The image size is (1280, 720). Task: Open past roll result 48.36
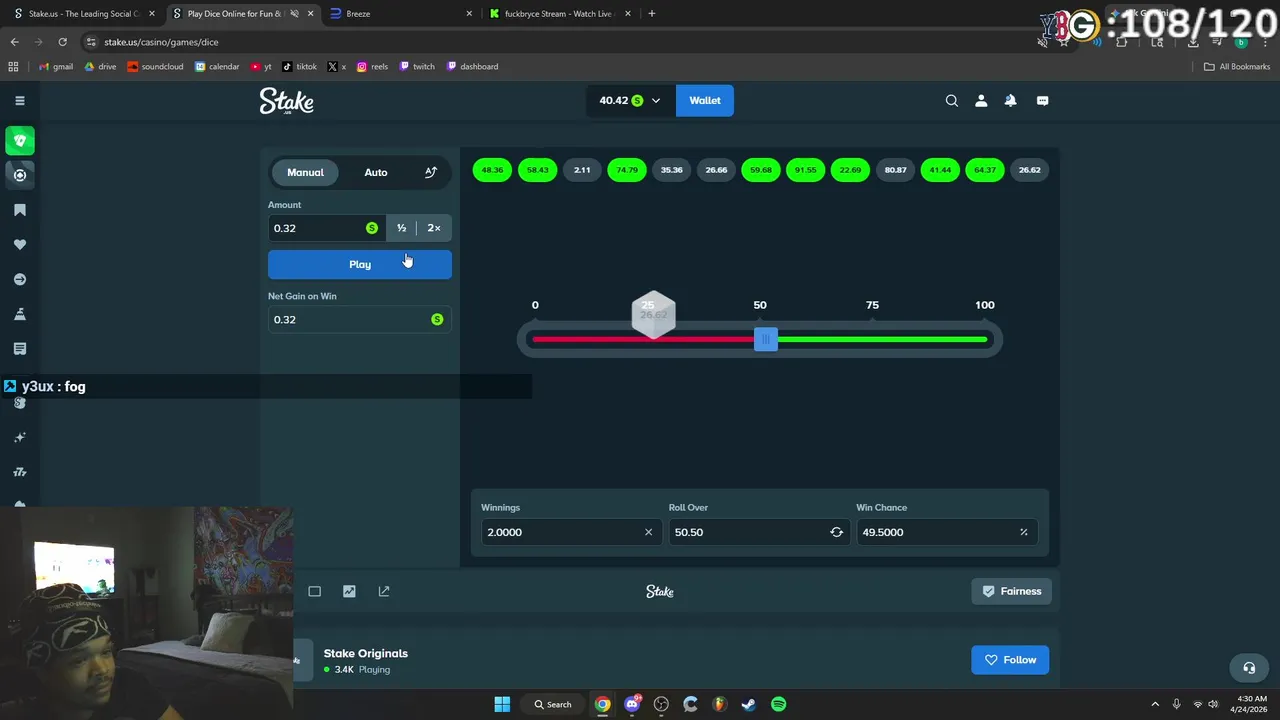tap(492, 170)
